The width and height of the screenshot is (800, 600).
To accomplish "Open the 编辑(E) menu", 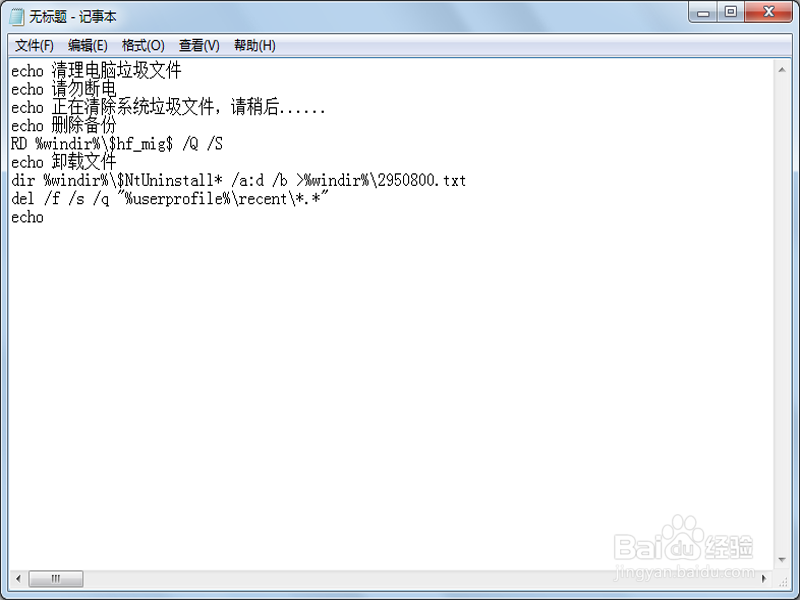I will tap(88, 45).
